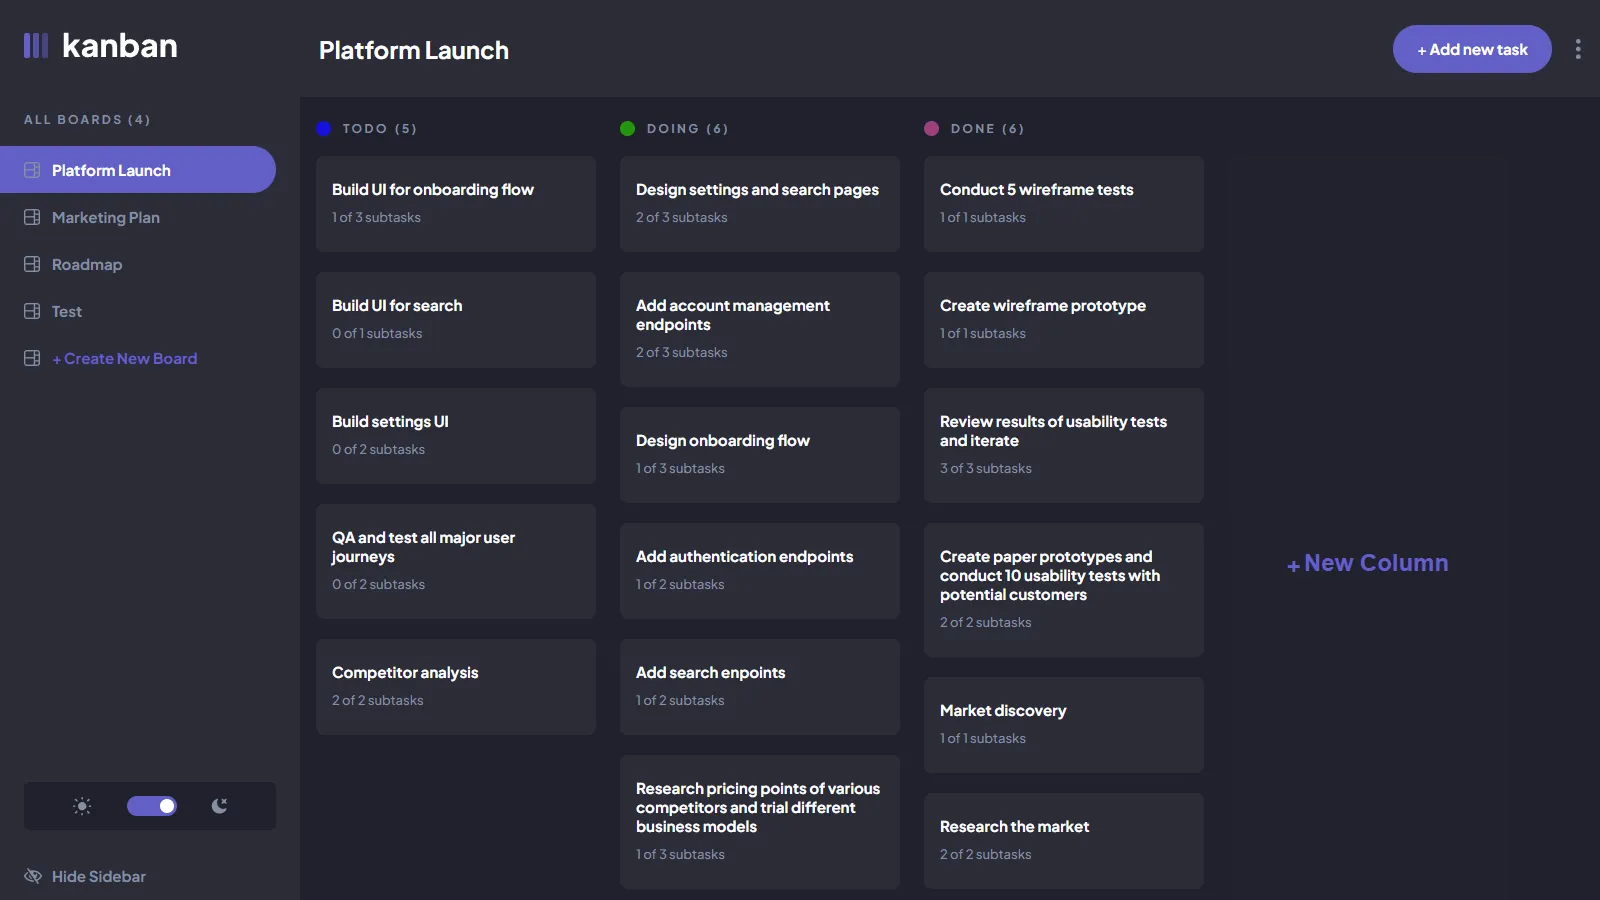This screenshot has height=900, width=1600.
Task: Click Hide Sidebar
Action: (98, 876)
